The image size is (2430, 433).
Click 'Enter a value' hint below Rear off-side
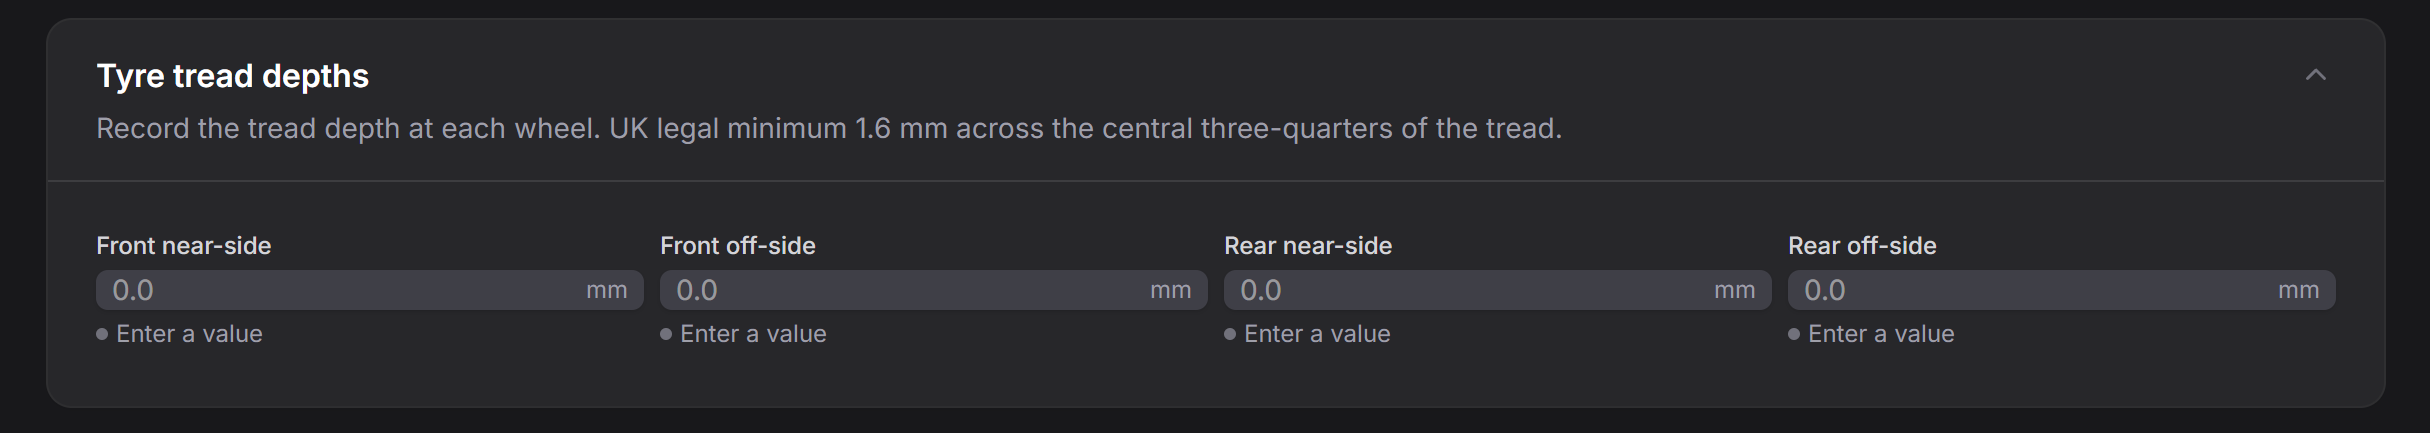point(1881,334)
